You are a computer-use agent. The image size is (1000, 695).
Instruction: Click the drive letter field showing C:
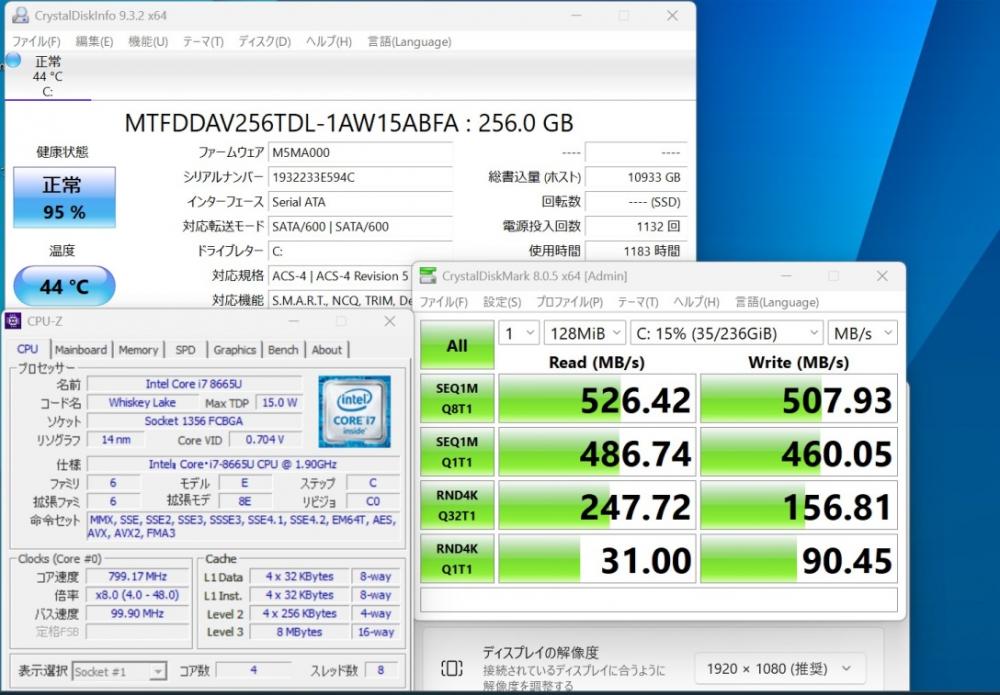point(360,251)
